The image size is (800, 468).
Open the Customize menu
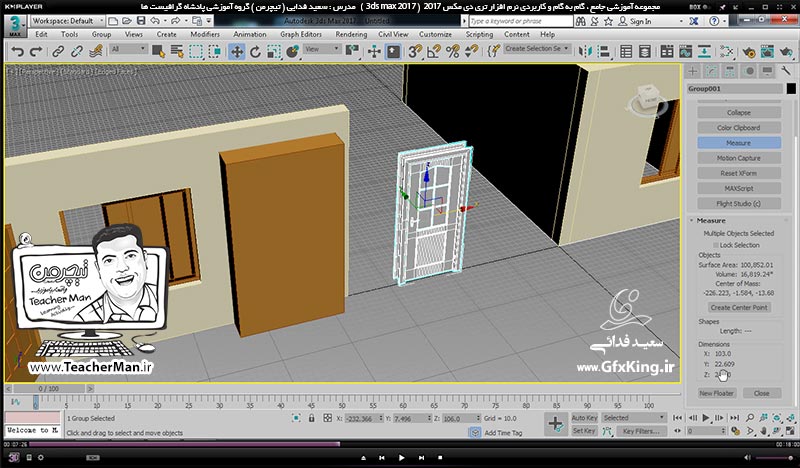[x=435, y=34]
